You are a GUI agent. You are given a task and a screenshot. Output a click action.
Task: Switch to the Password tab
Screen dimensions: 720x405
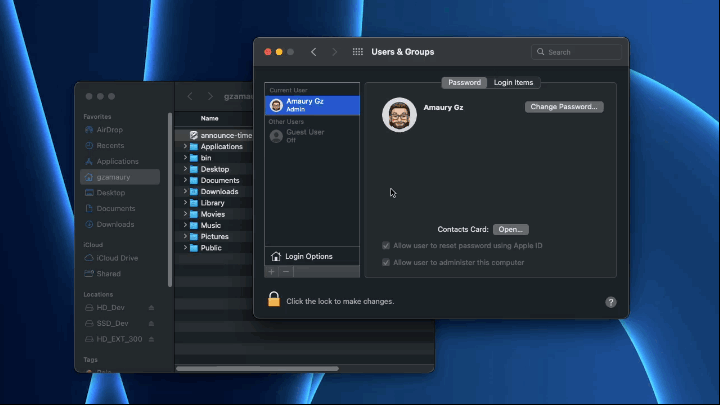(x=464, y=83)
